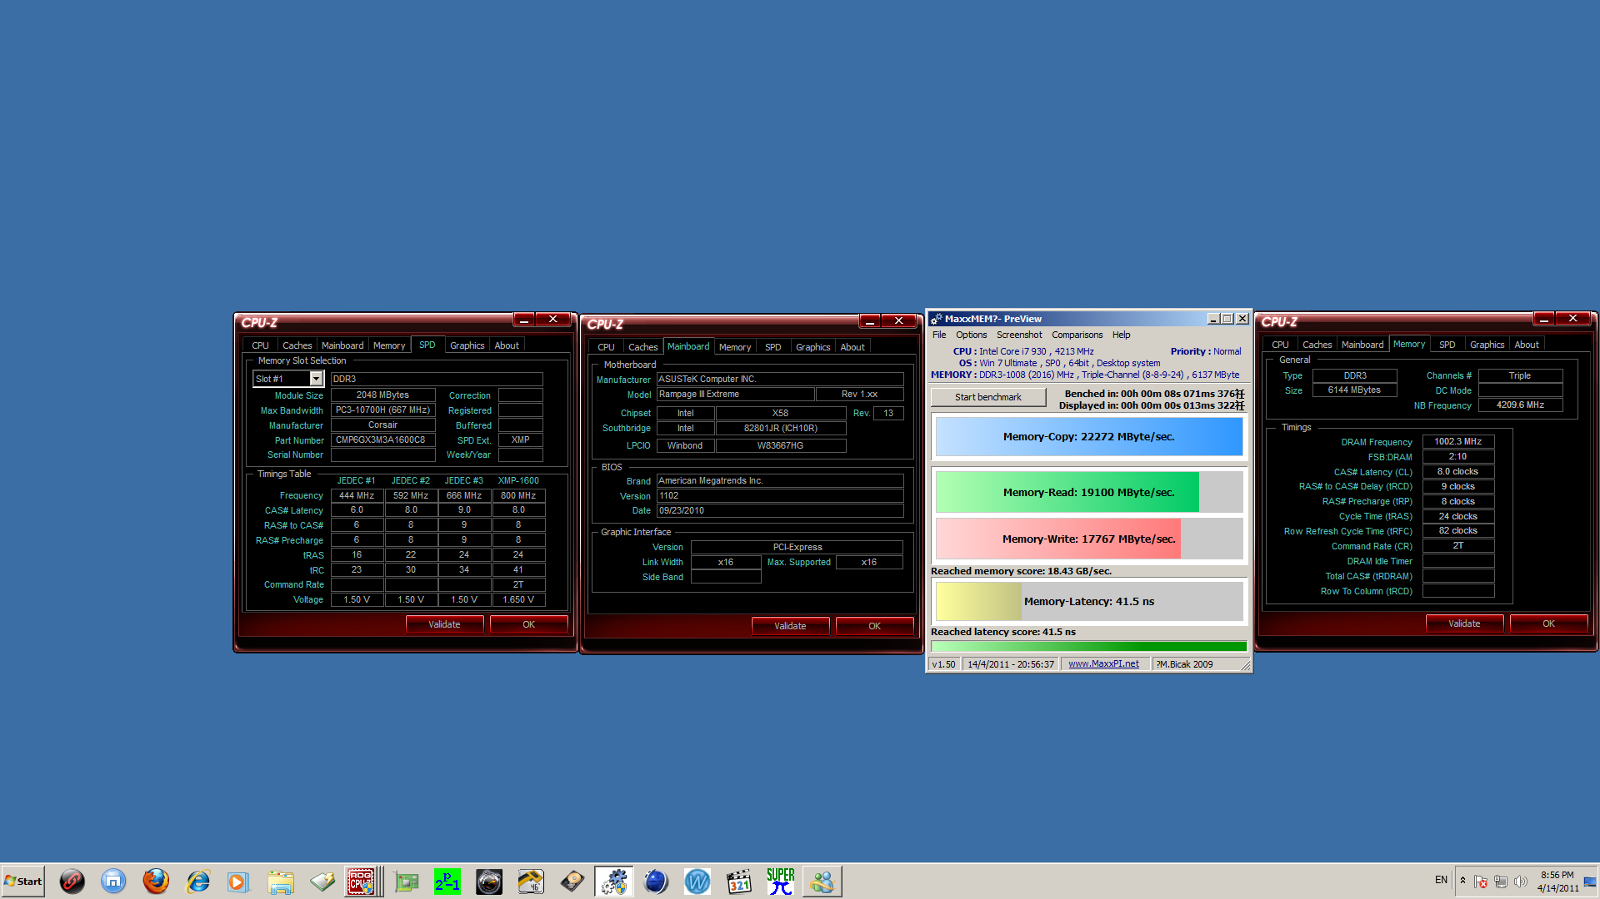The width and height of the screenshot is (1600, 899).
Task: Click the Memory-Copy result bar
Action: pos(1089,437)
